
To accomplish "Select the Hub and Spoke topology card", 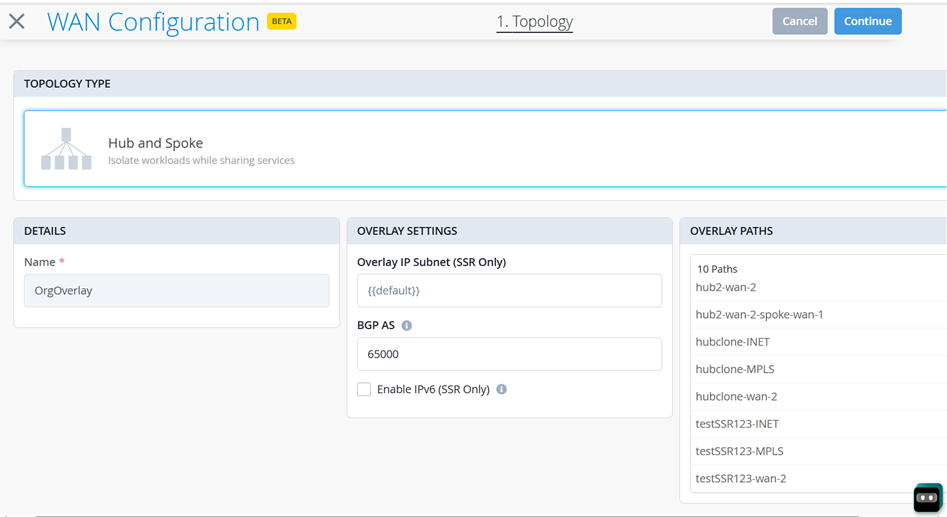I will point(485,149).
